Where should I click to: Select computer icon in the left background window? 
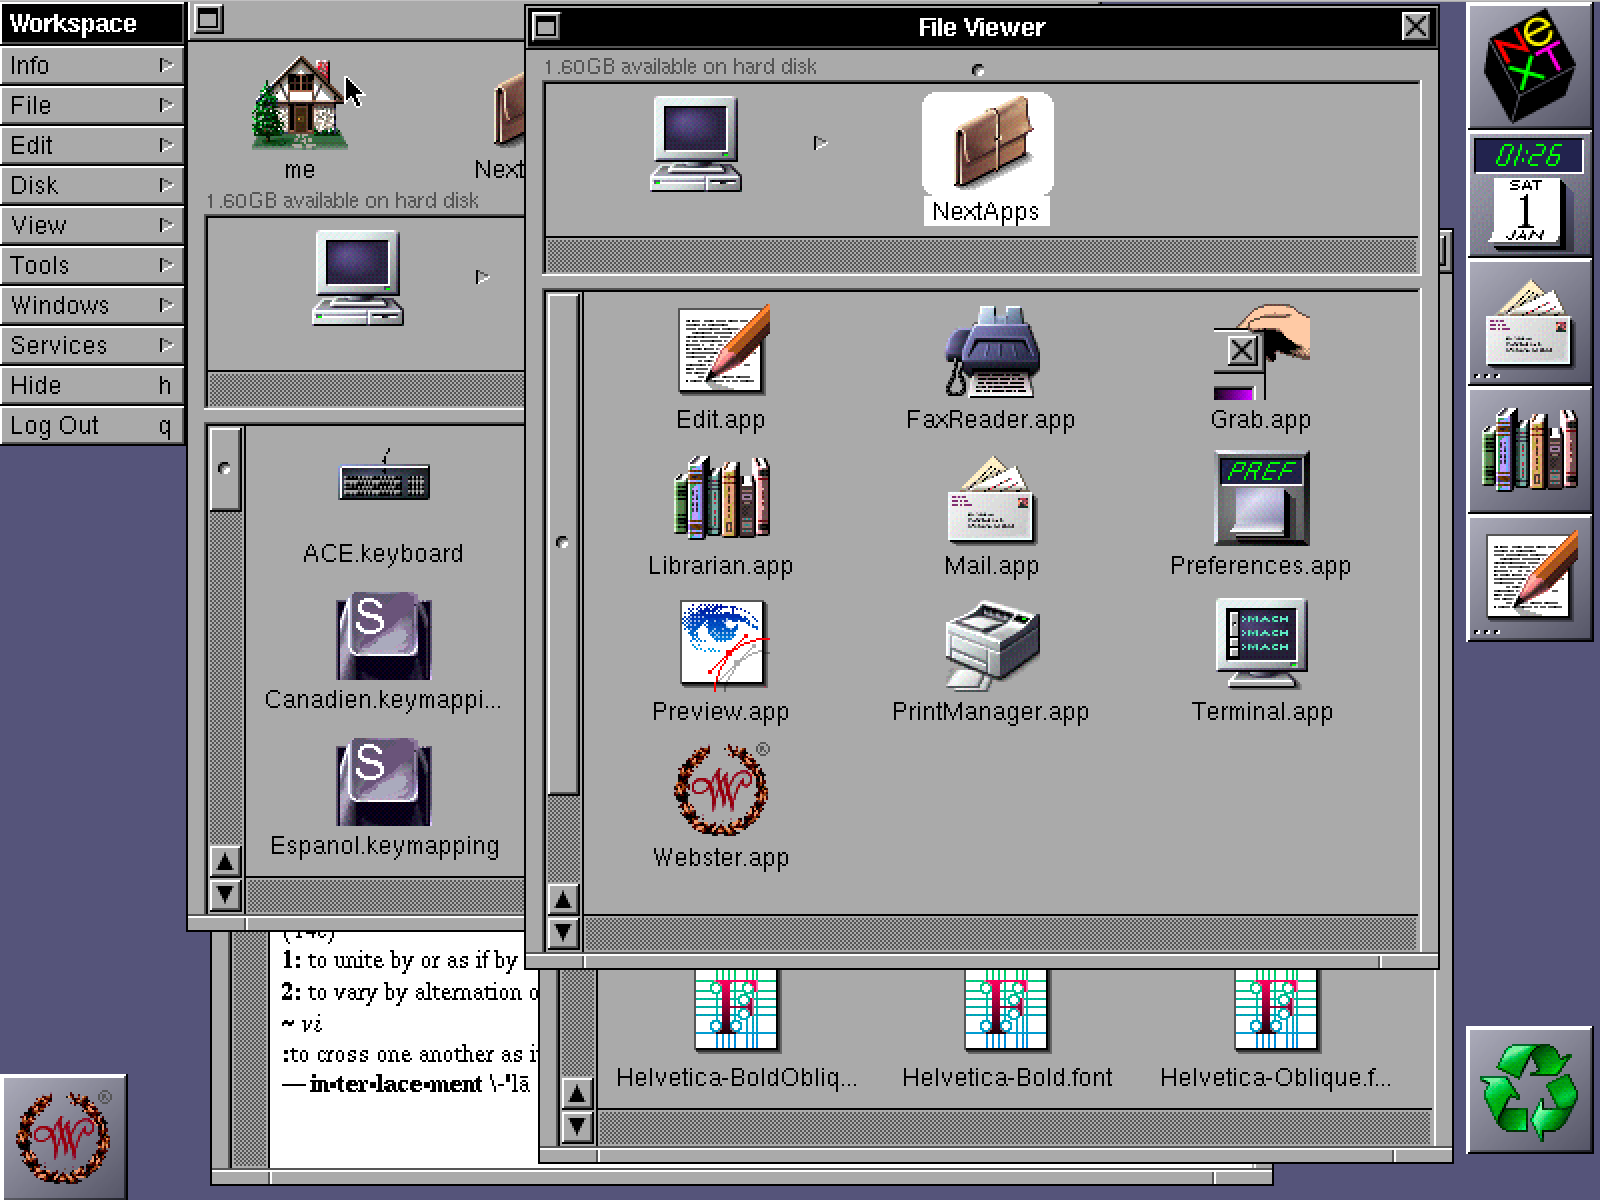pos(358,278)
